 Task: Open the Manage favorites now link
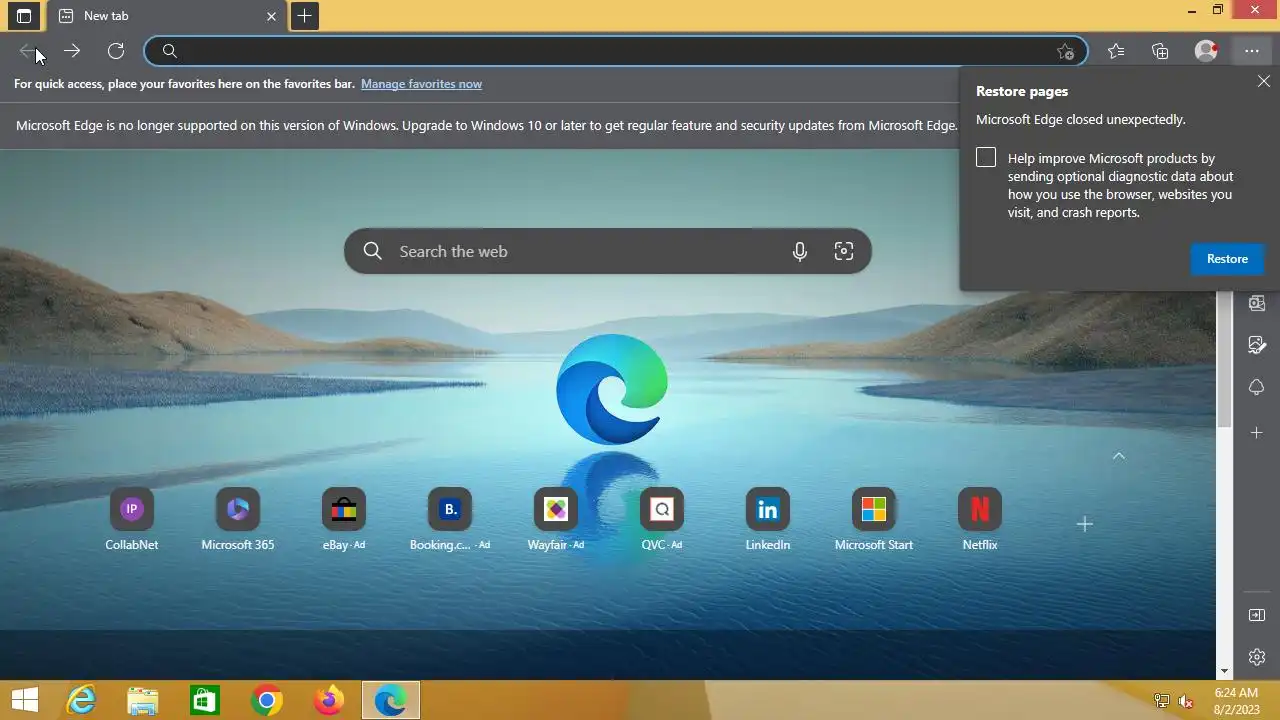point(421,84)
